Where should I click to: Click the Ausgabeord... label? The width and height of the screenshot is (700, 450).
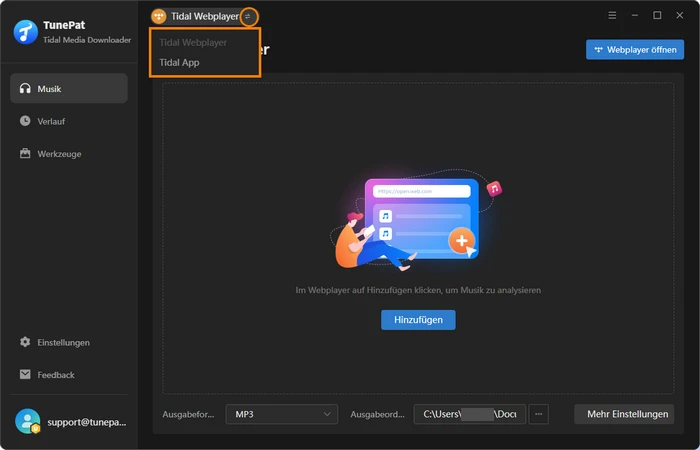pos(378,414)
